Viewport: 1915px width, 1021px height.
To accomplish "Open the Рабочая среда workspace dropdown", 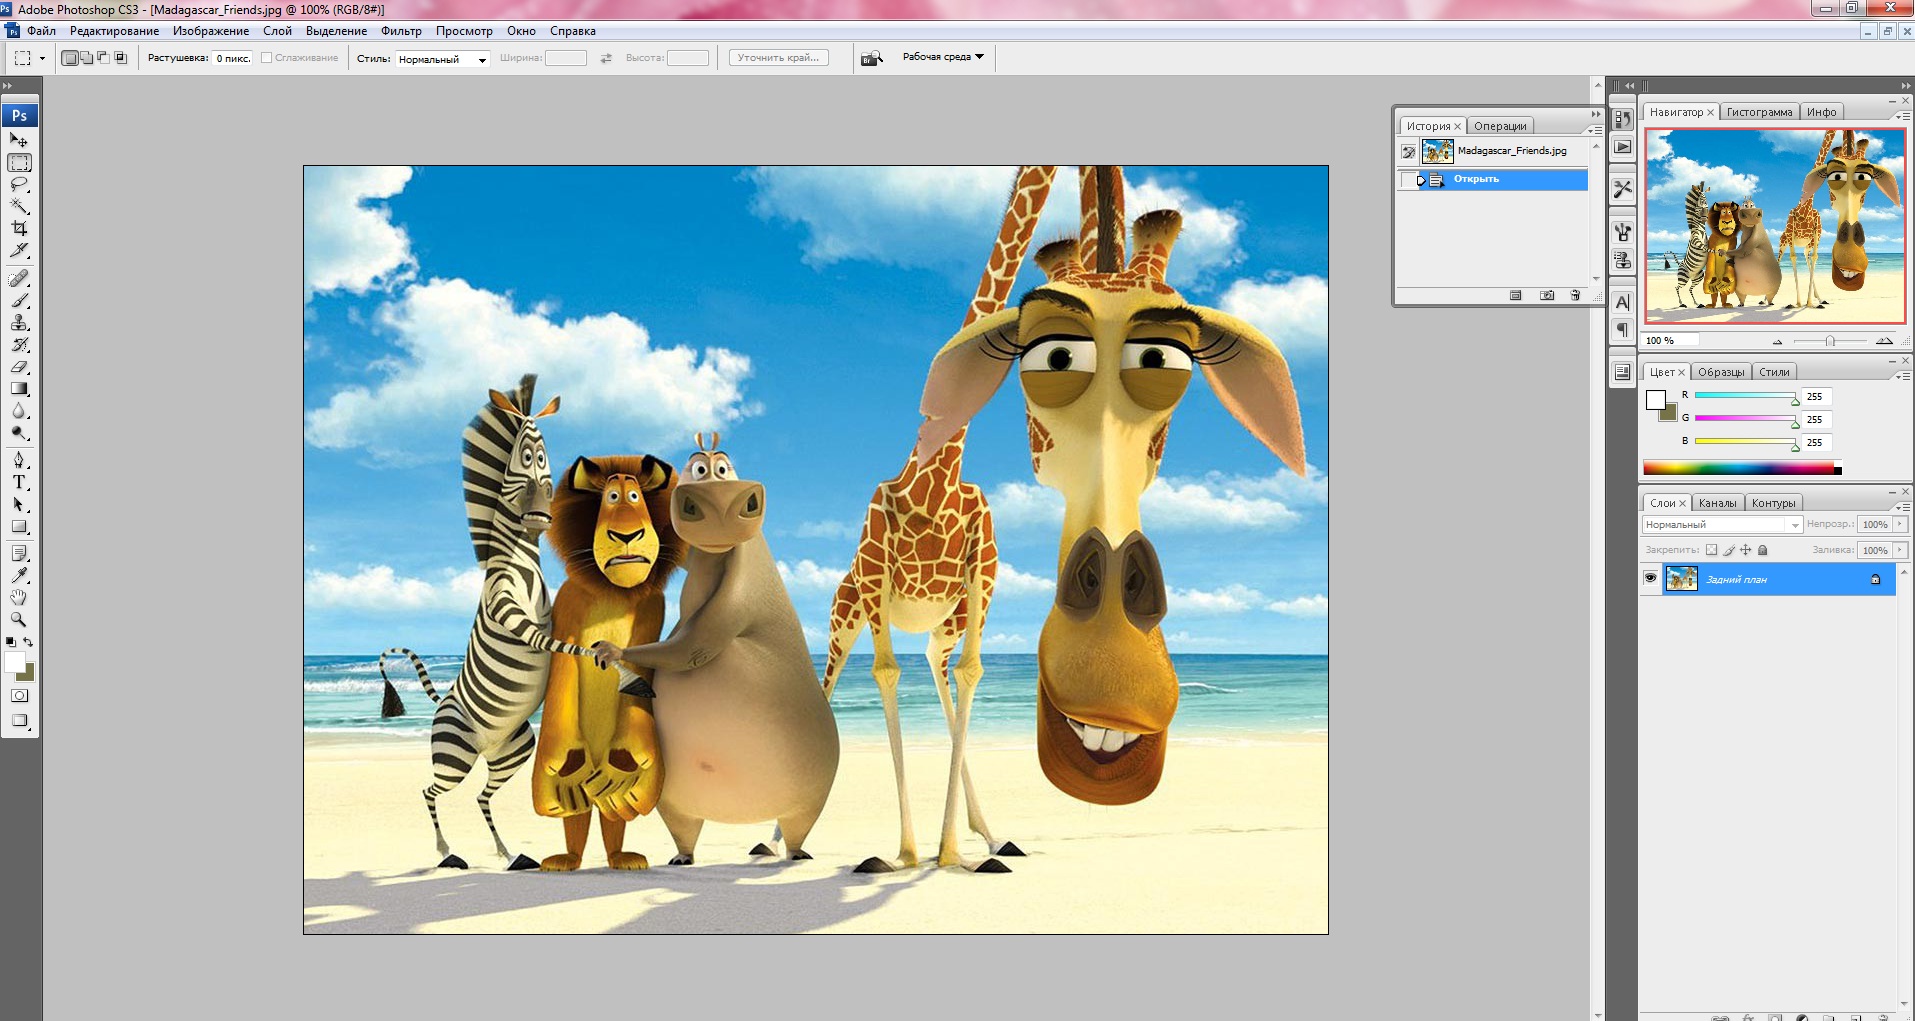I will pyautogui.click(x=942, y=57).
